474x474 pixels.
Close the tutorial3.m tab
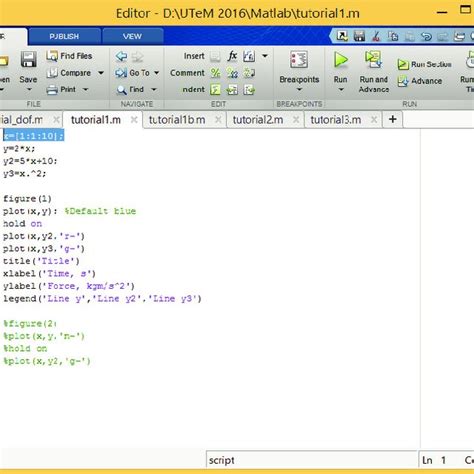coord(374,119)
